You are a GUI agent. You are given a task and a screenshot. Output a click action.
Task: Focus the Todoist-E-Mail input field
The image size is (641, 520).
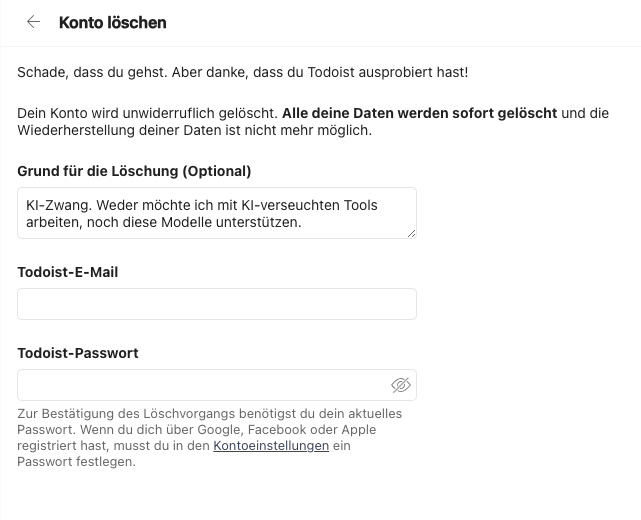217,304
